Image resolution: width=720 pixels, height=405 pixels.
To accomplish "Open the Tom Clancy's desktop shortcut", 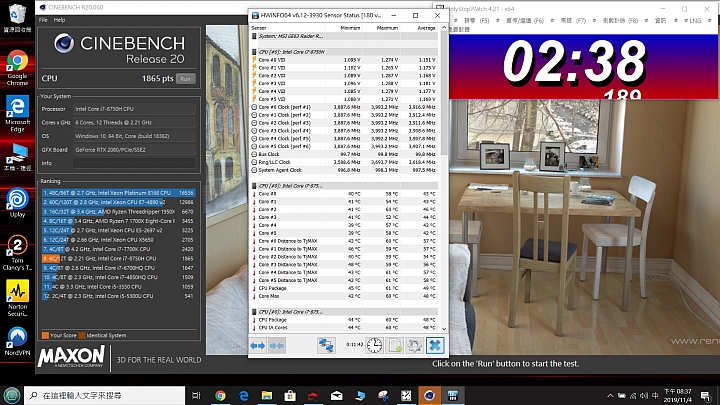I will click(17, 253).
